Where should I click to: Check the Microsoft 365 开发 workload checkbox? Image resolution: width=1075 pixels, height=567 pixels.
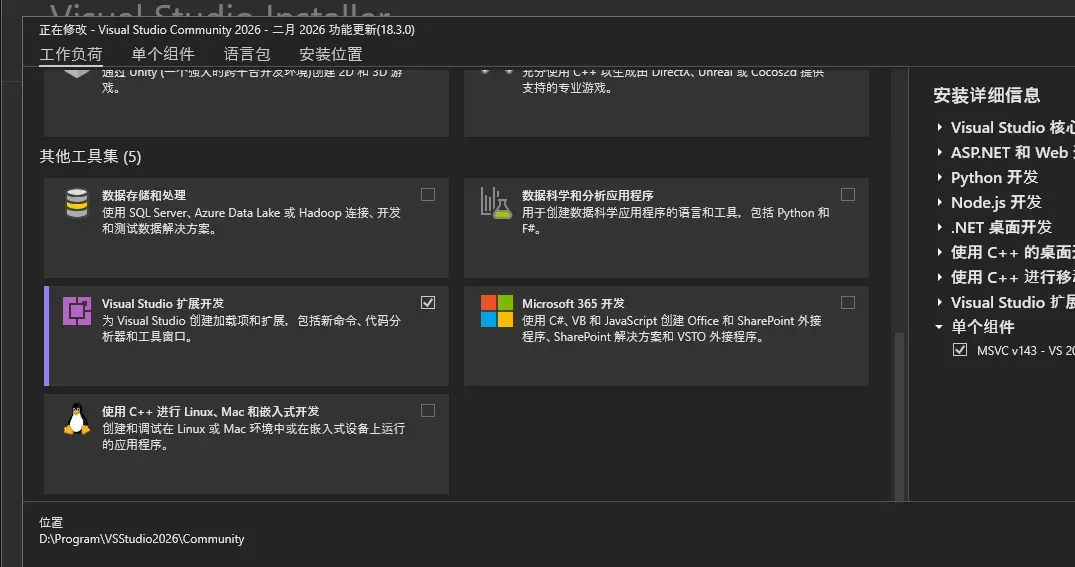point(847,302)
